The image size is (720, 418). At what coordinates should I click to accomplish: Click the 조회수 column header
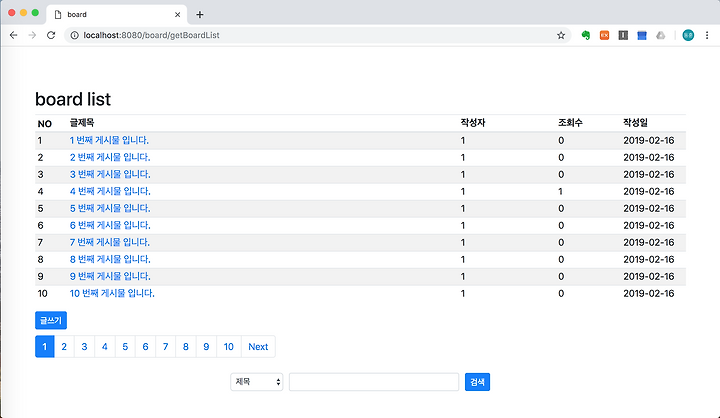[570, 123]
